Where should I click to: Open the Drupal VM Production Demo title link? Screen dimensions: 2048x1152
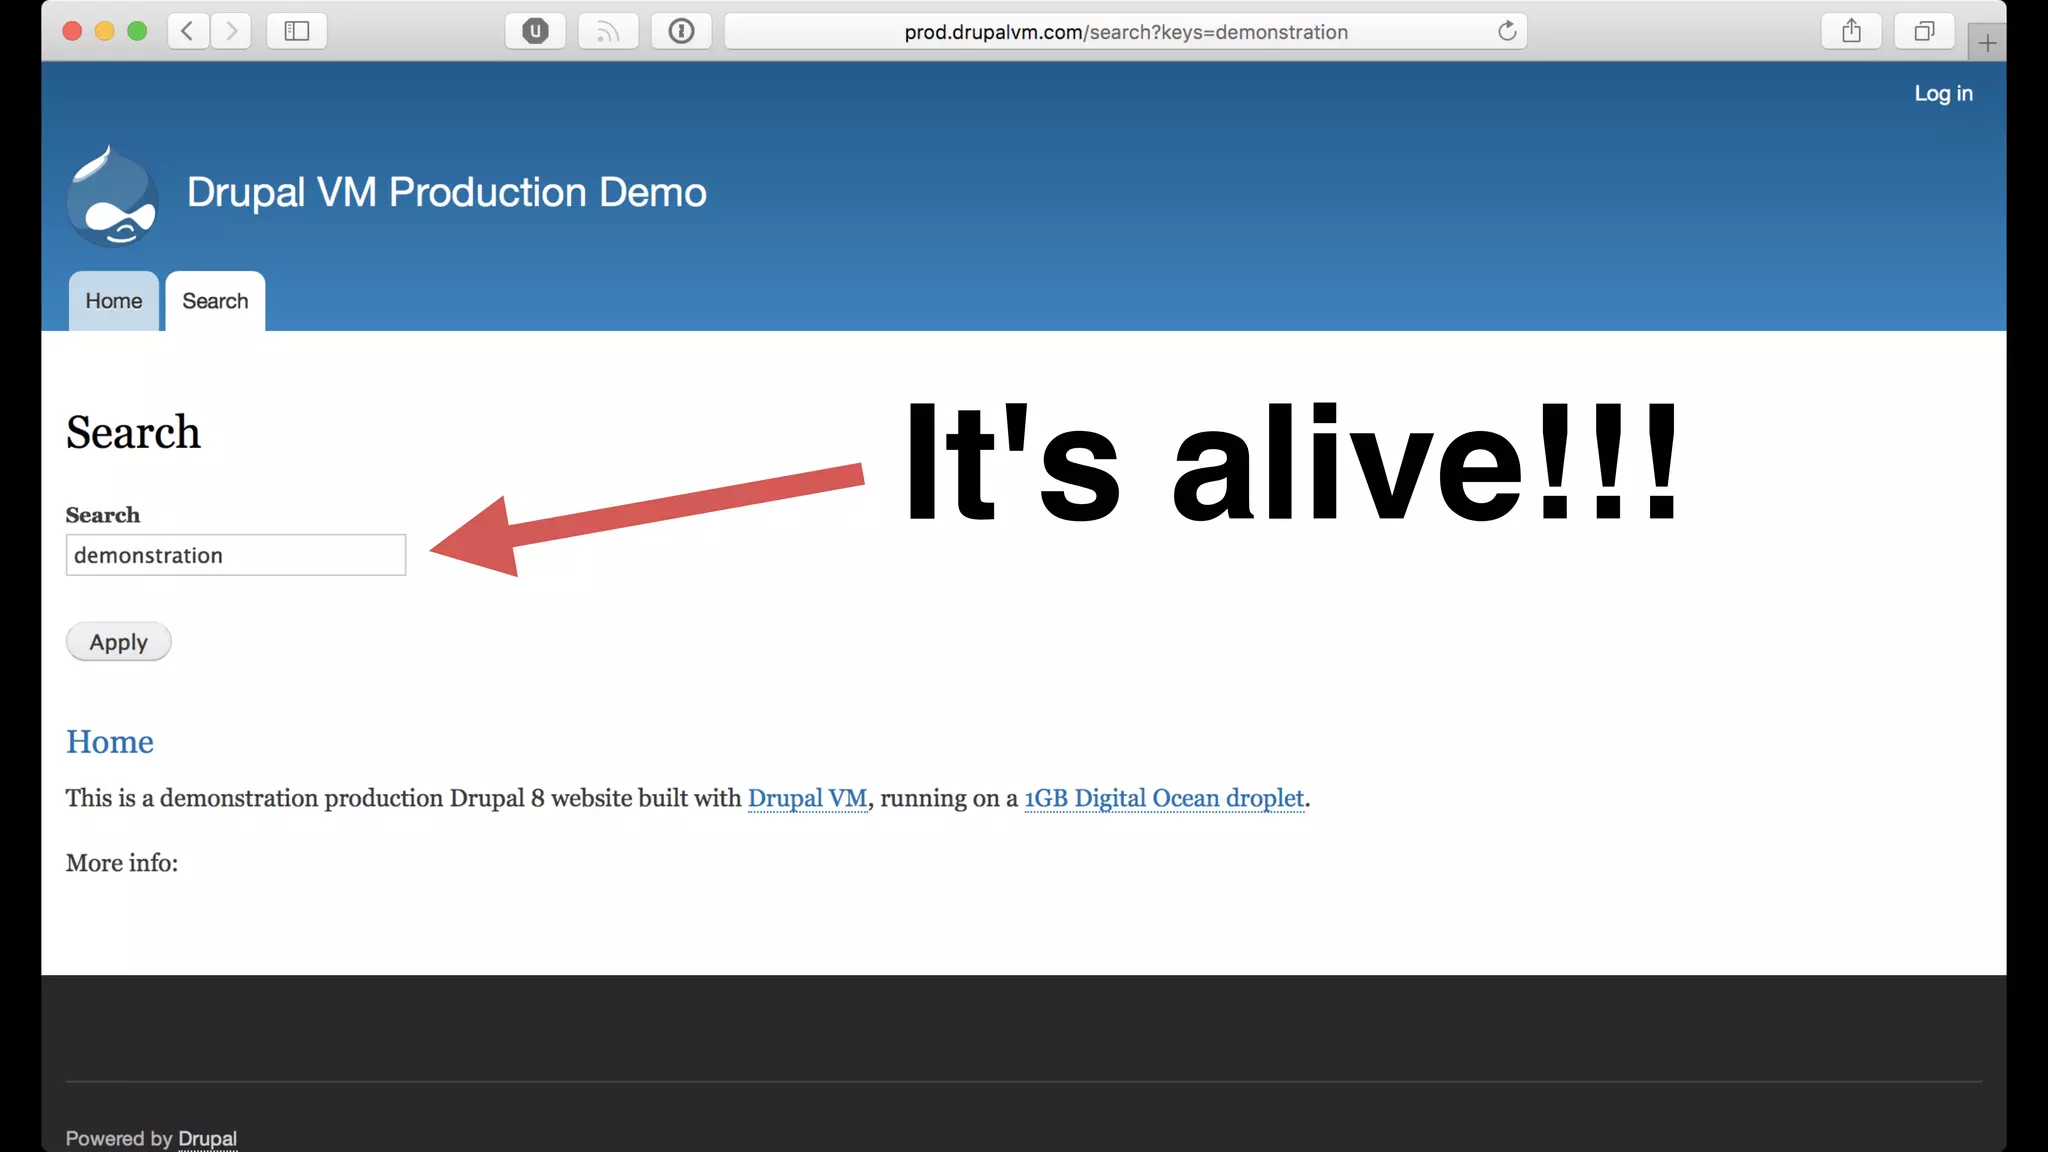click(x=446, y=192)
